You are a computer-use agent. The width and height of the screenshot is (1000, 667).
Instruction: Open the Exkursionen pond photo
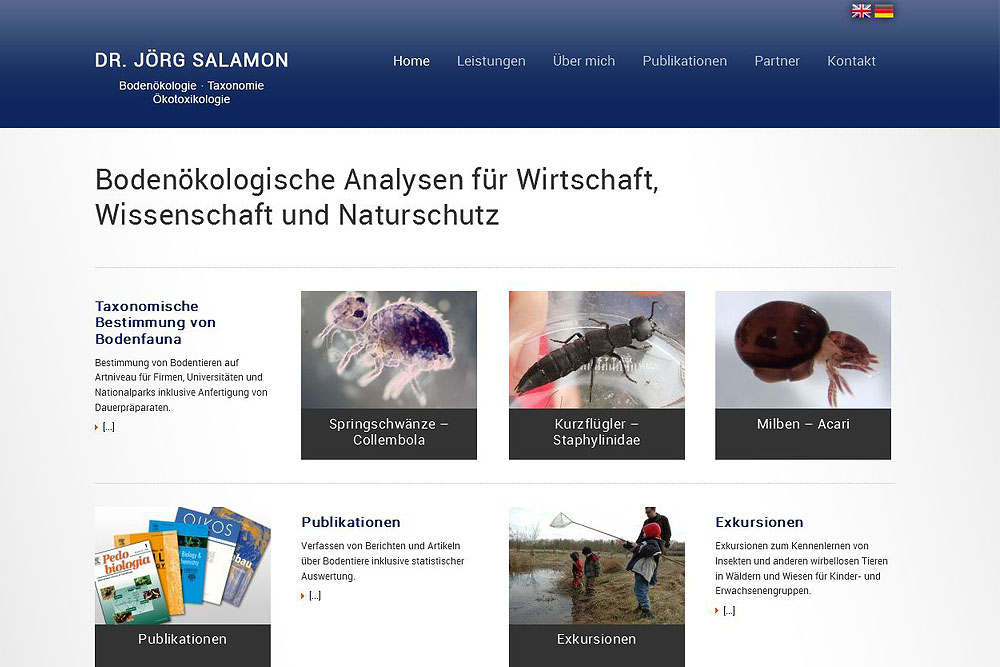597,565
